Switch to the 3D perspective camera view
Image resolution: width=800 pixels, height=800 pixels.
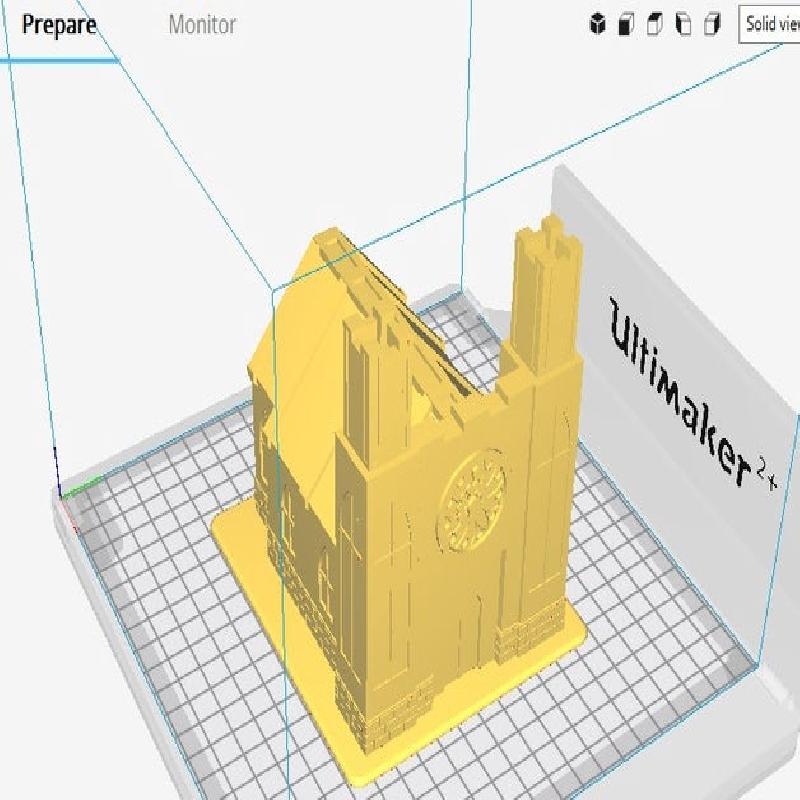pos(597,25)
